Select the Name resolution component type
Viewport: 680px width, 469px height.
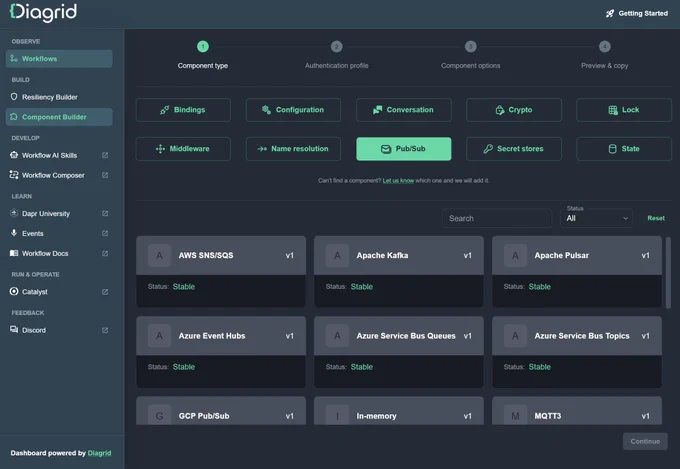coord(293,149)
